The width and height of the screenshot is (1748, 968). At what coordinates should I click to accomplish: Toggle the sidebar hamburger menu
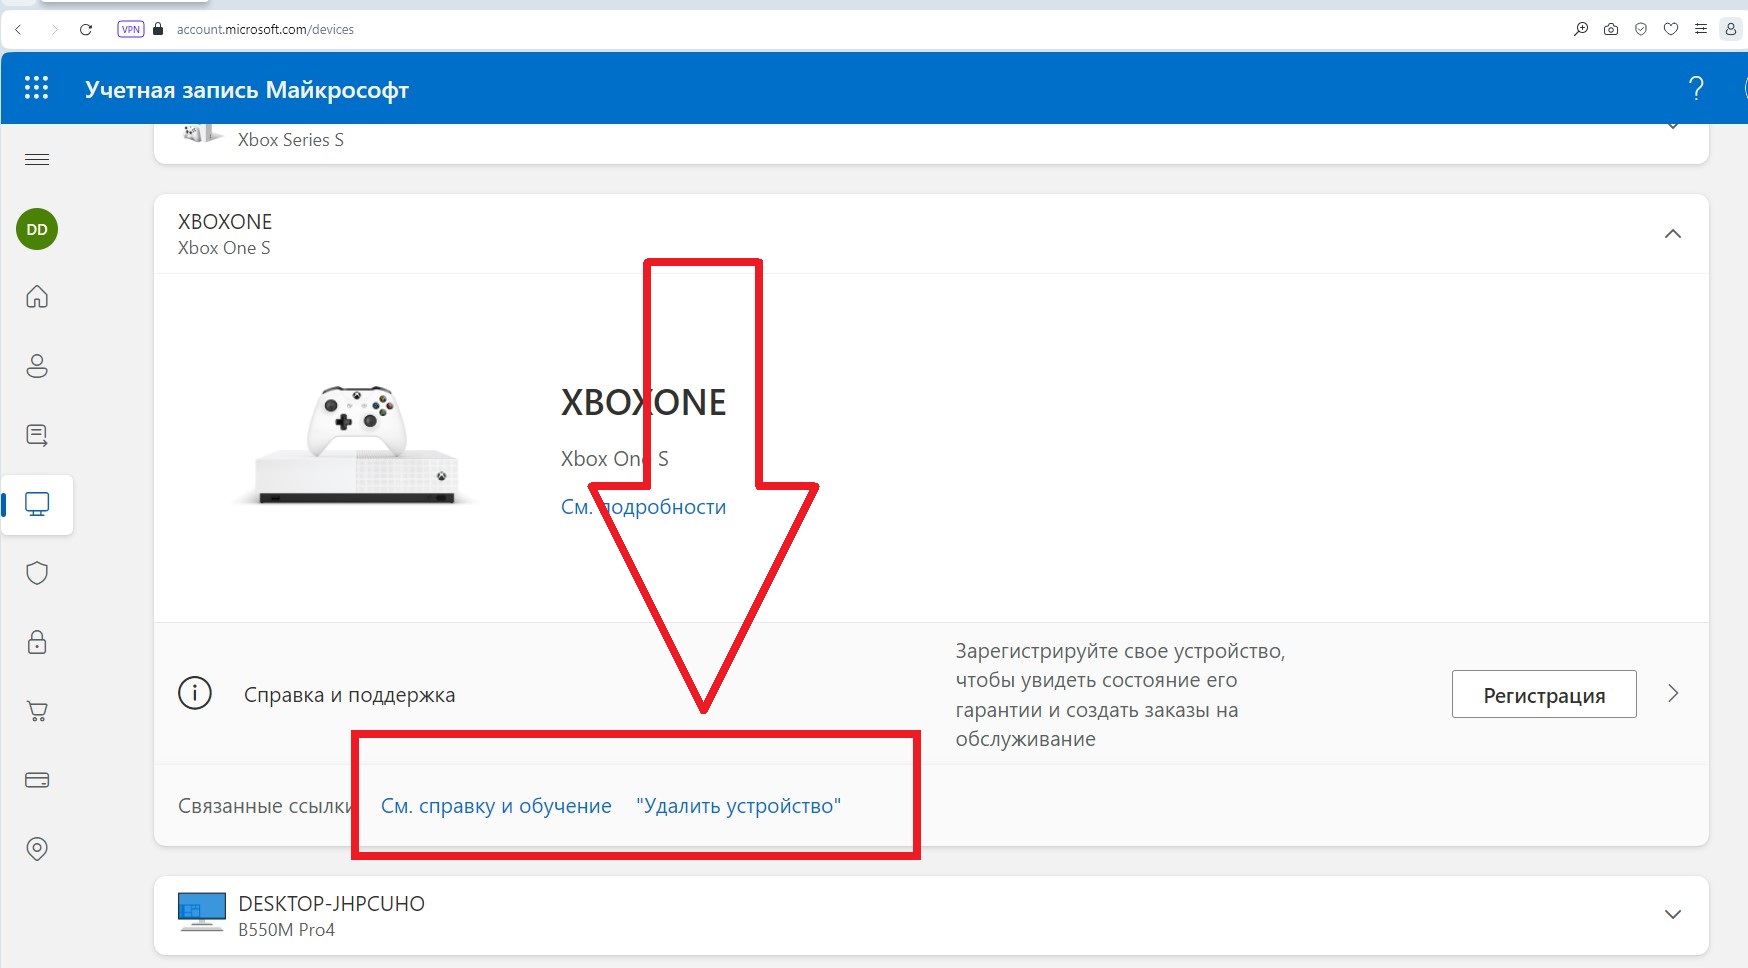pos(37,160)
